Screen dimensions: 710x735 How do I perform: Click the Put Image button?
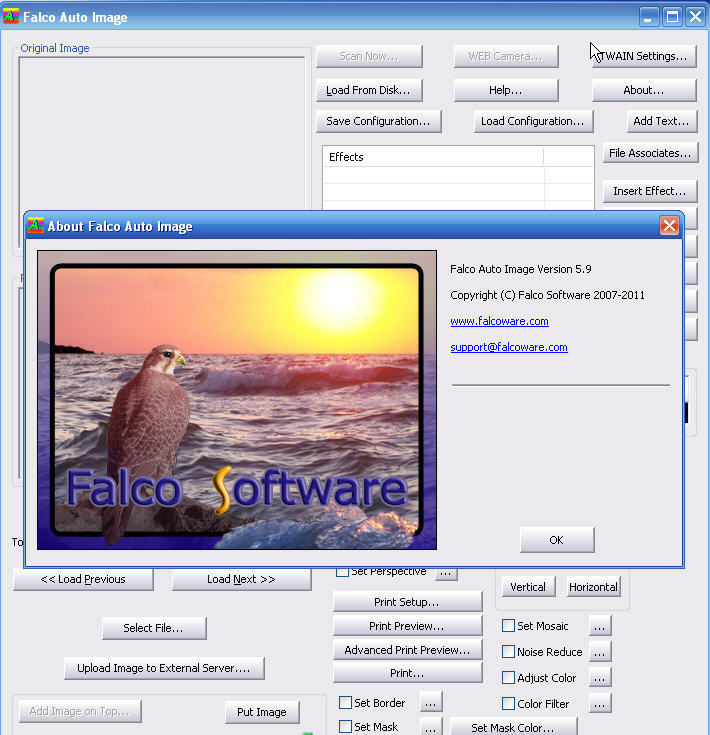pos(262,712)
